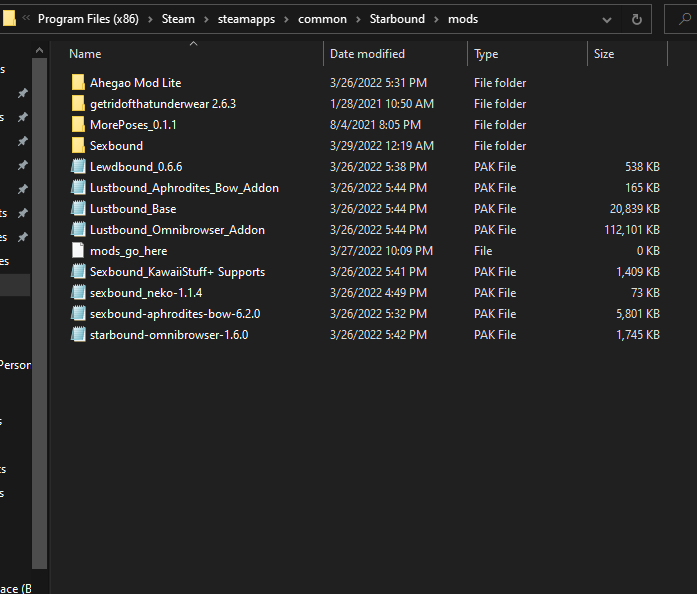Click the 3/27/2022 10:09 PM date cell
Viewport: 697px width, 594px height.
point(381,250)
